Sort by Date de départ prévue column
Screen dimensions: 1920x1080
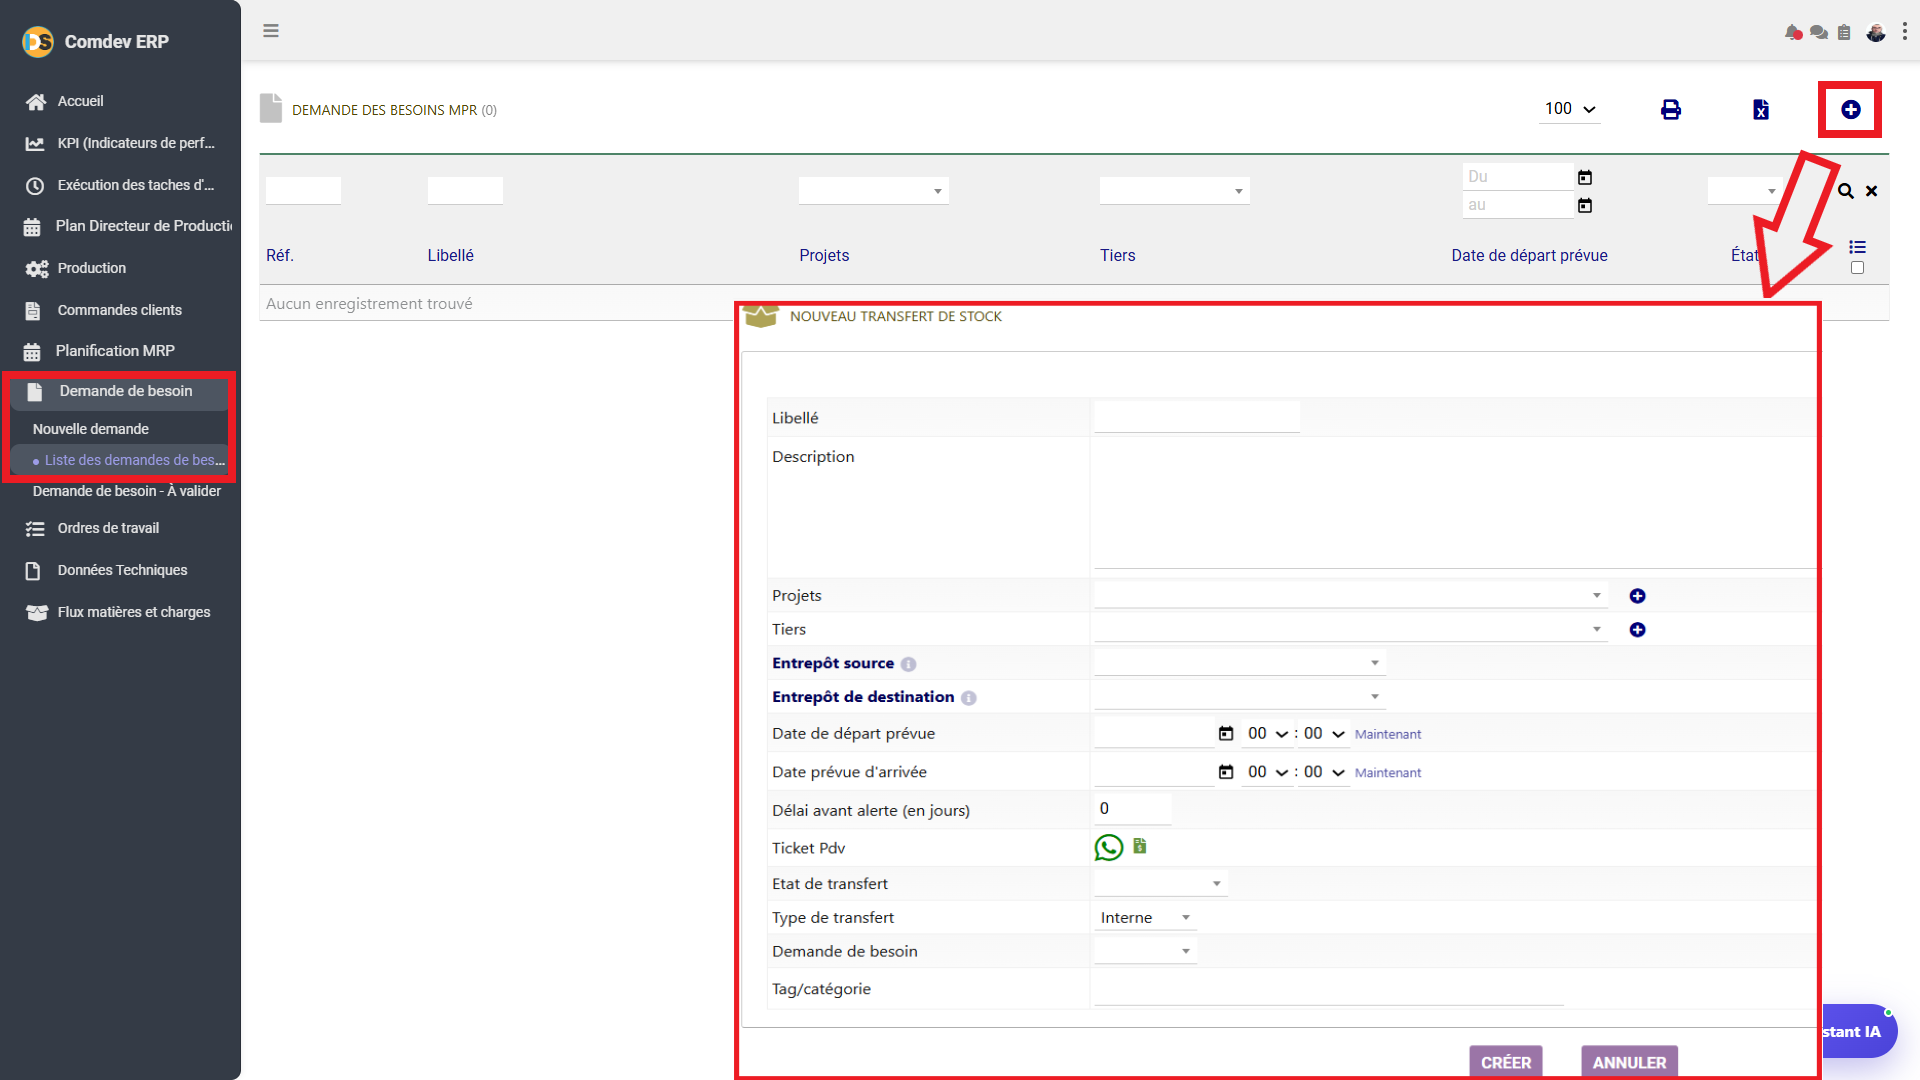tap(1529, 255)
